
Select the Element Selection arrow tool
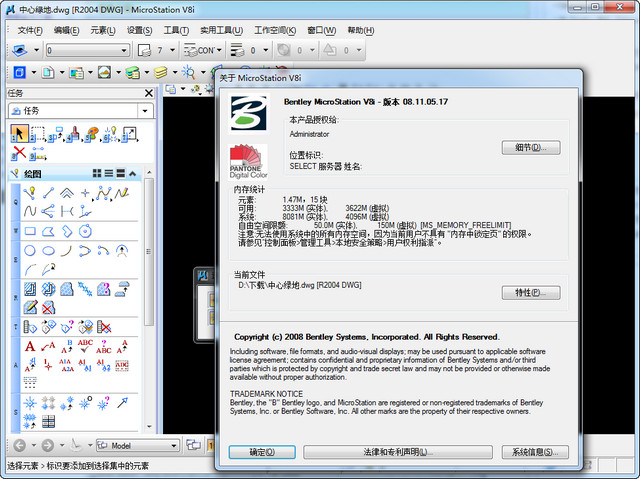[19, 133]
